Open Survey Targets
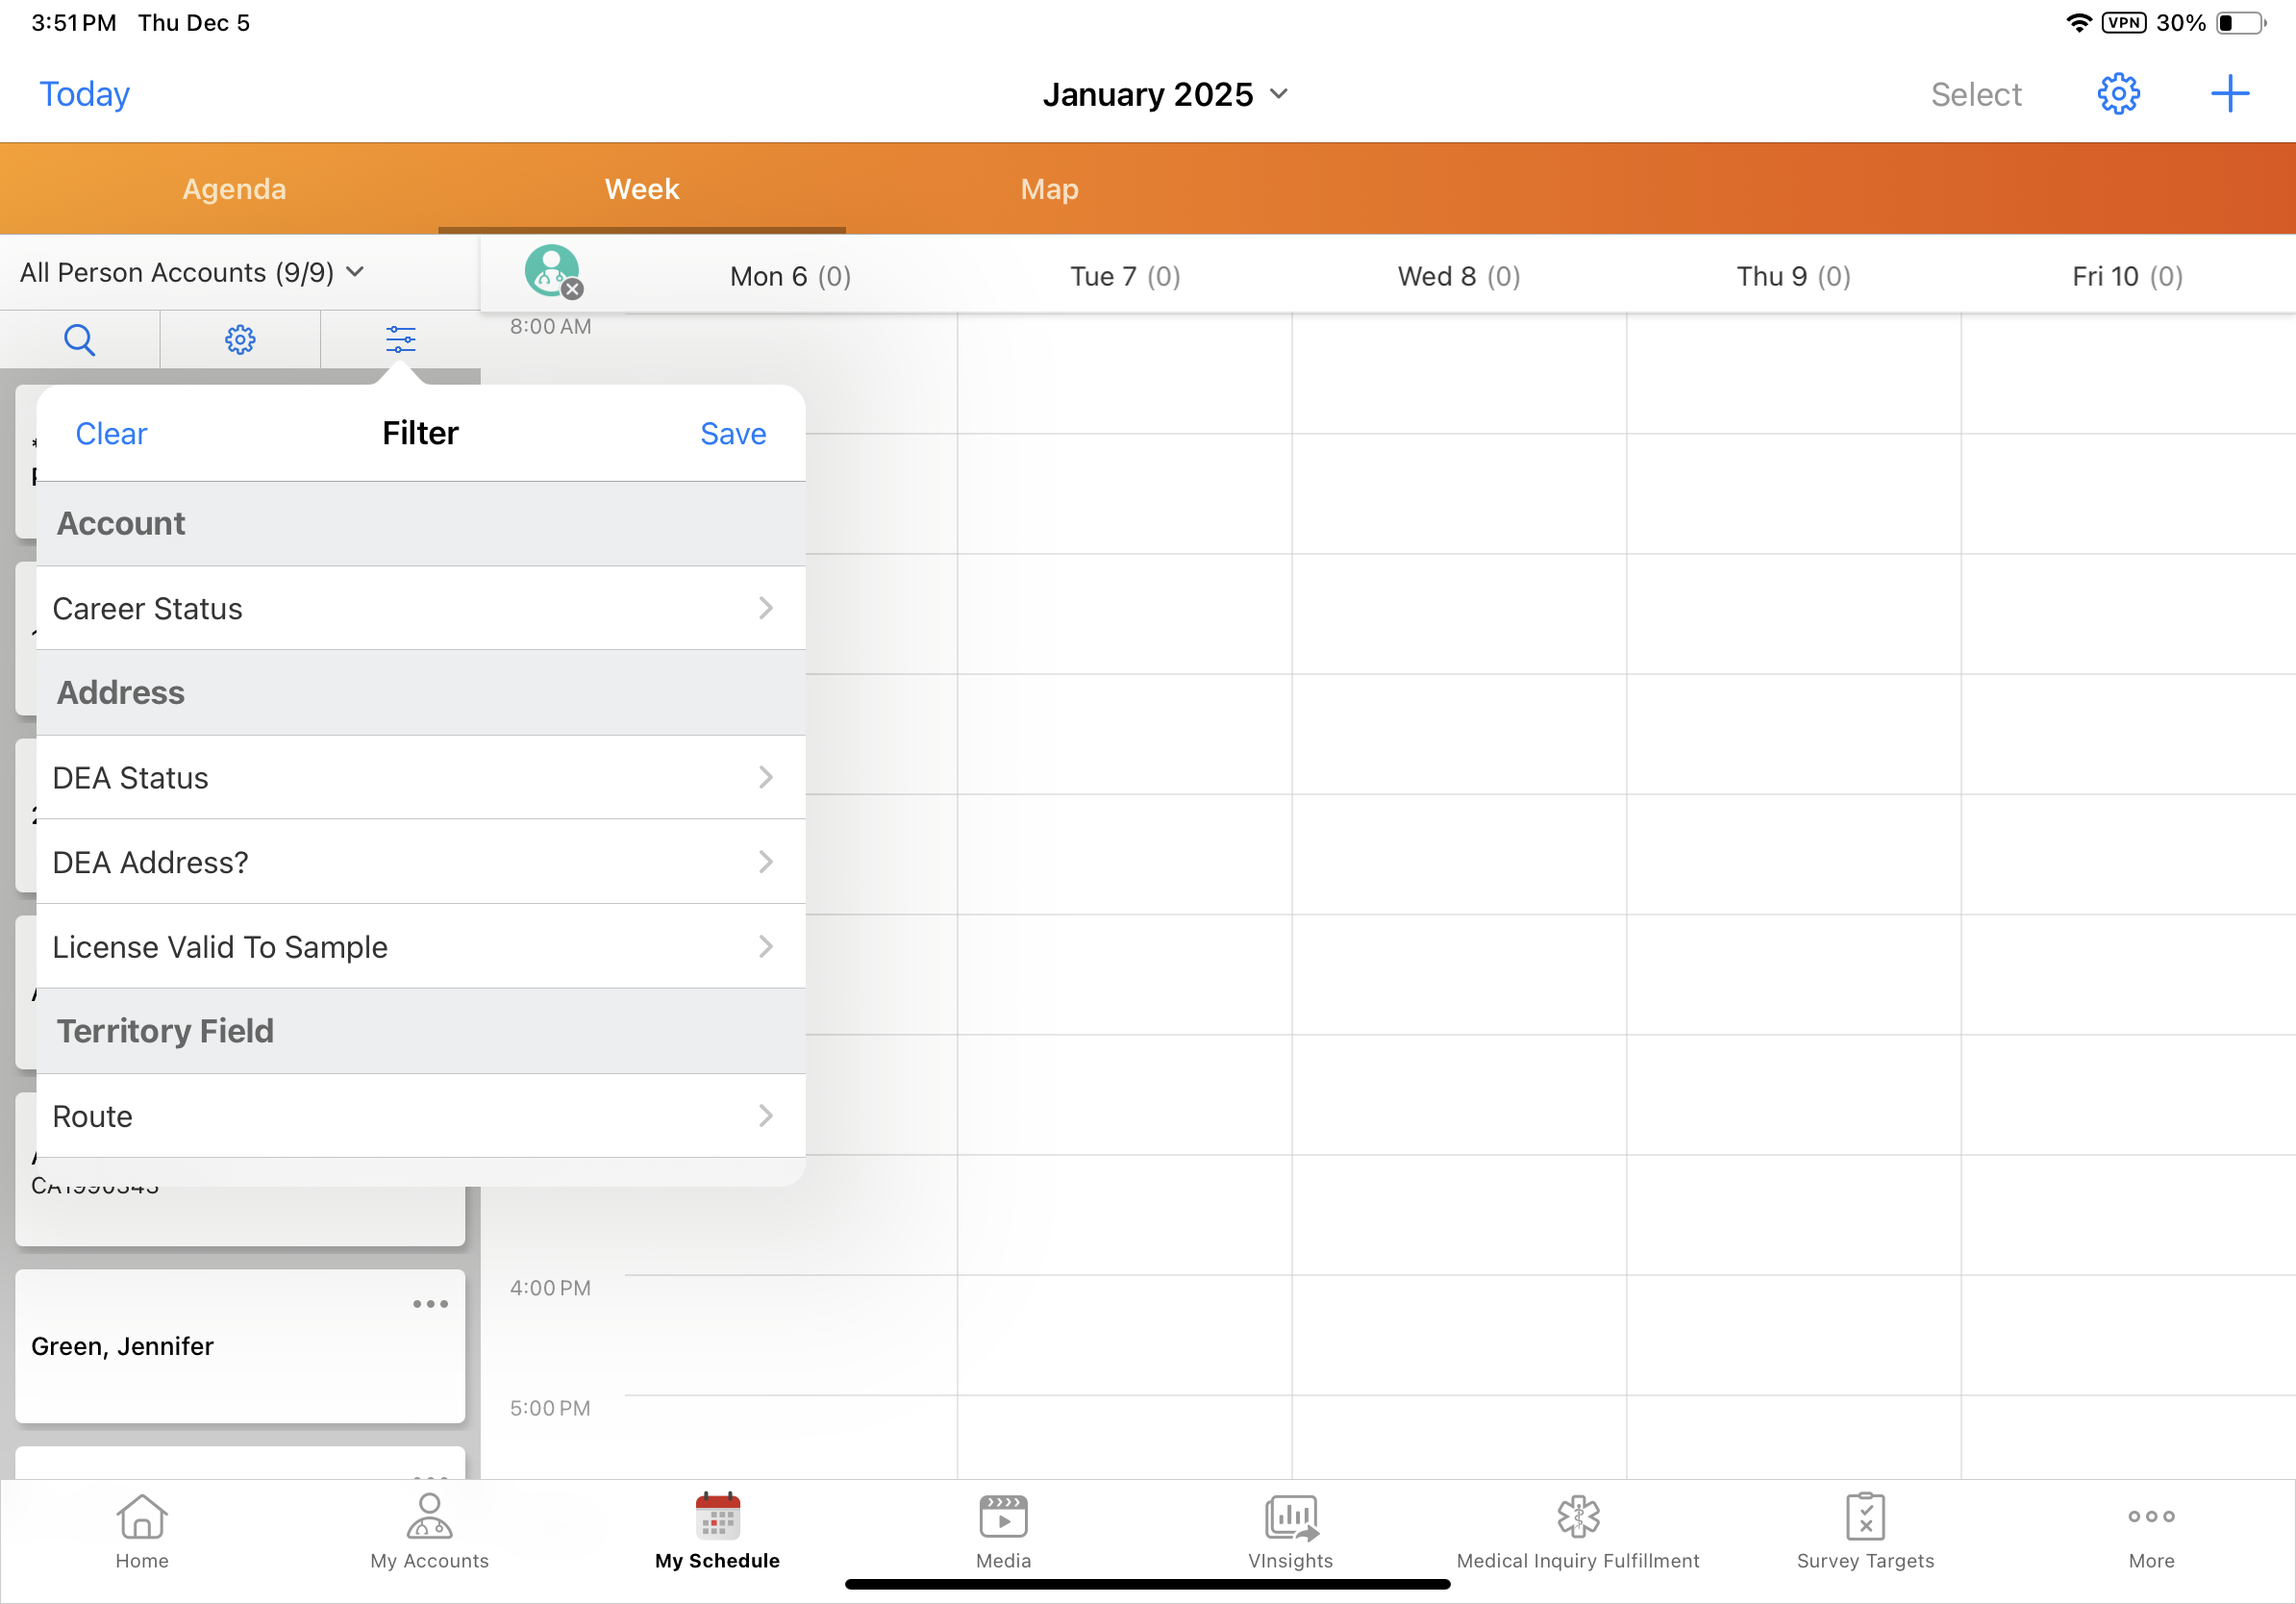2296x1604 pixels. (x=1864, y=1530)
